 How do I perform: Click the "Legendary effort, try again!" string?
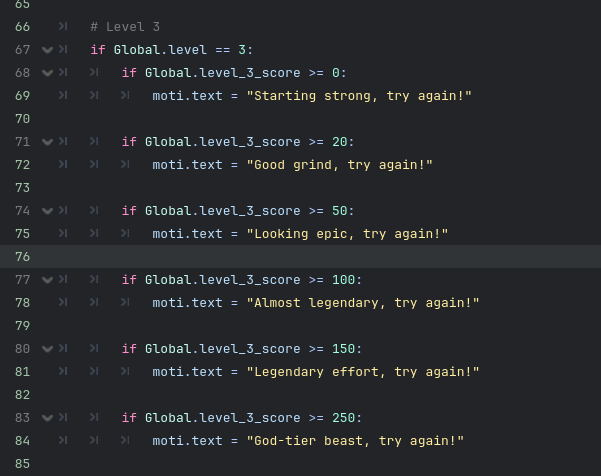click(x=363, y=372)
